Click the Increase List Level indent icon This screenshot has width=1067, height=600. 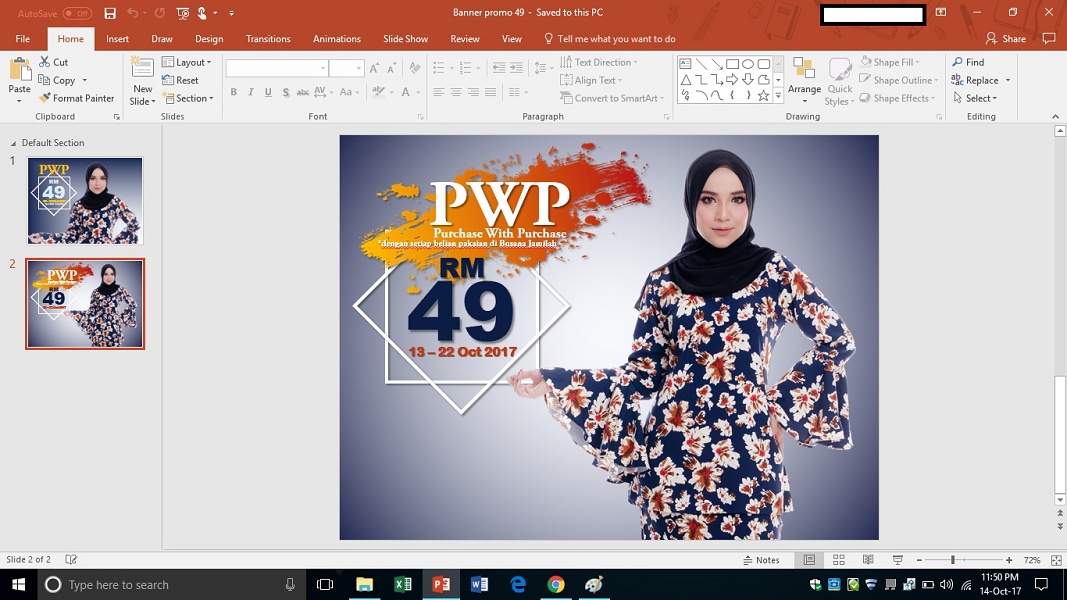pyautogui.click(x=516, y=68)
